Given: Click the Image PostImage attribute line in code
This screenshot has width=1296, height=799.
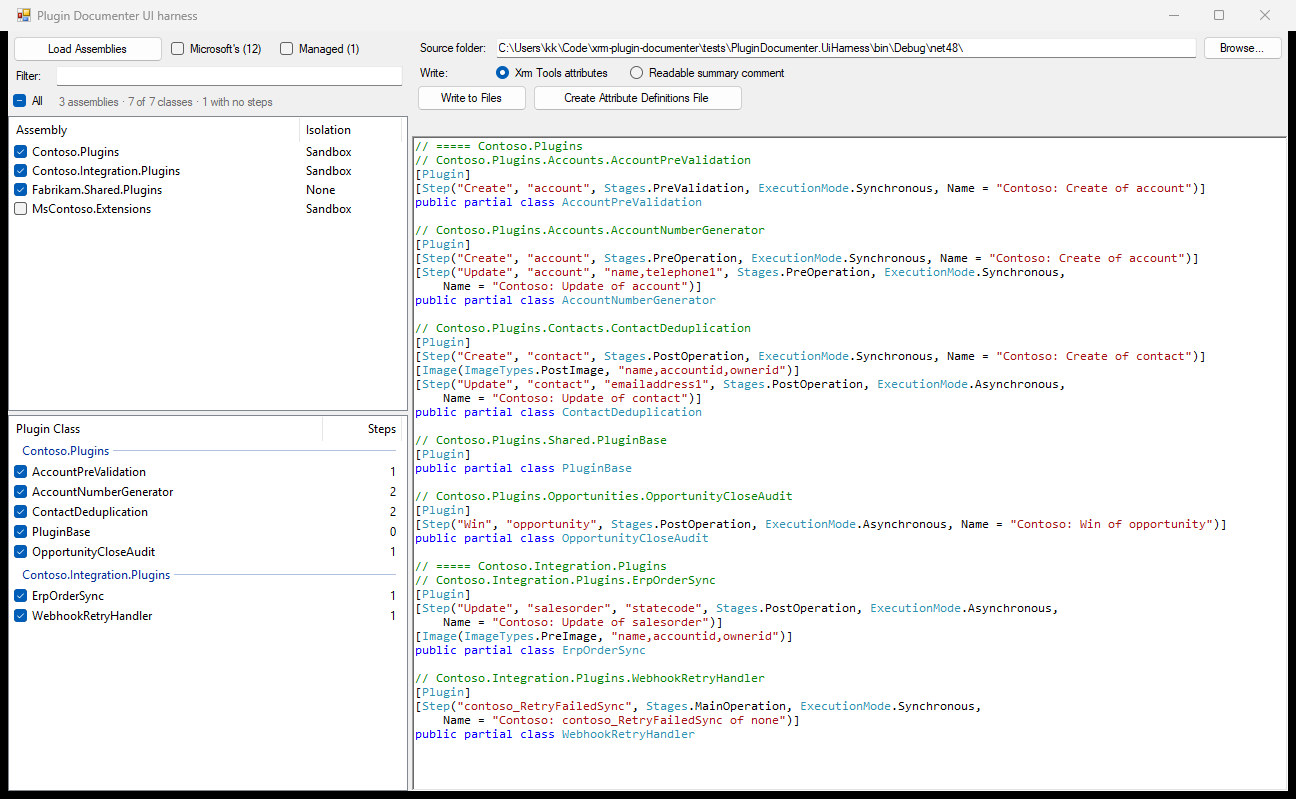Looking at the screenshot, I should pos(607,370).
